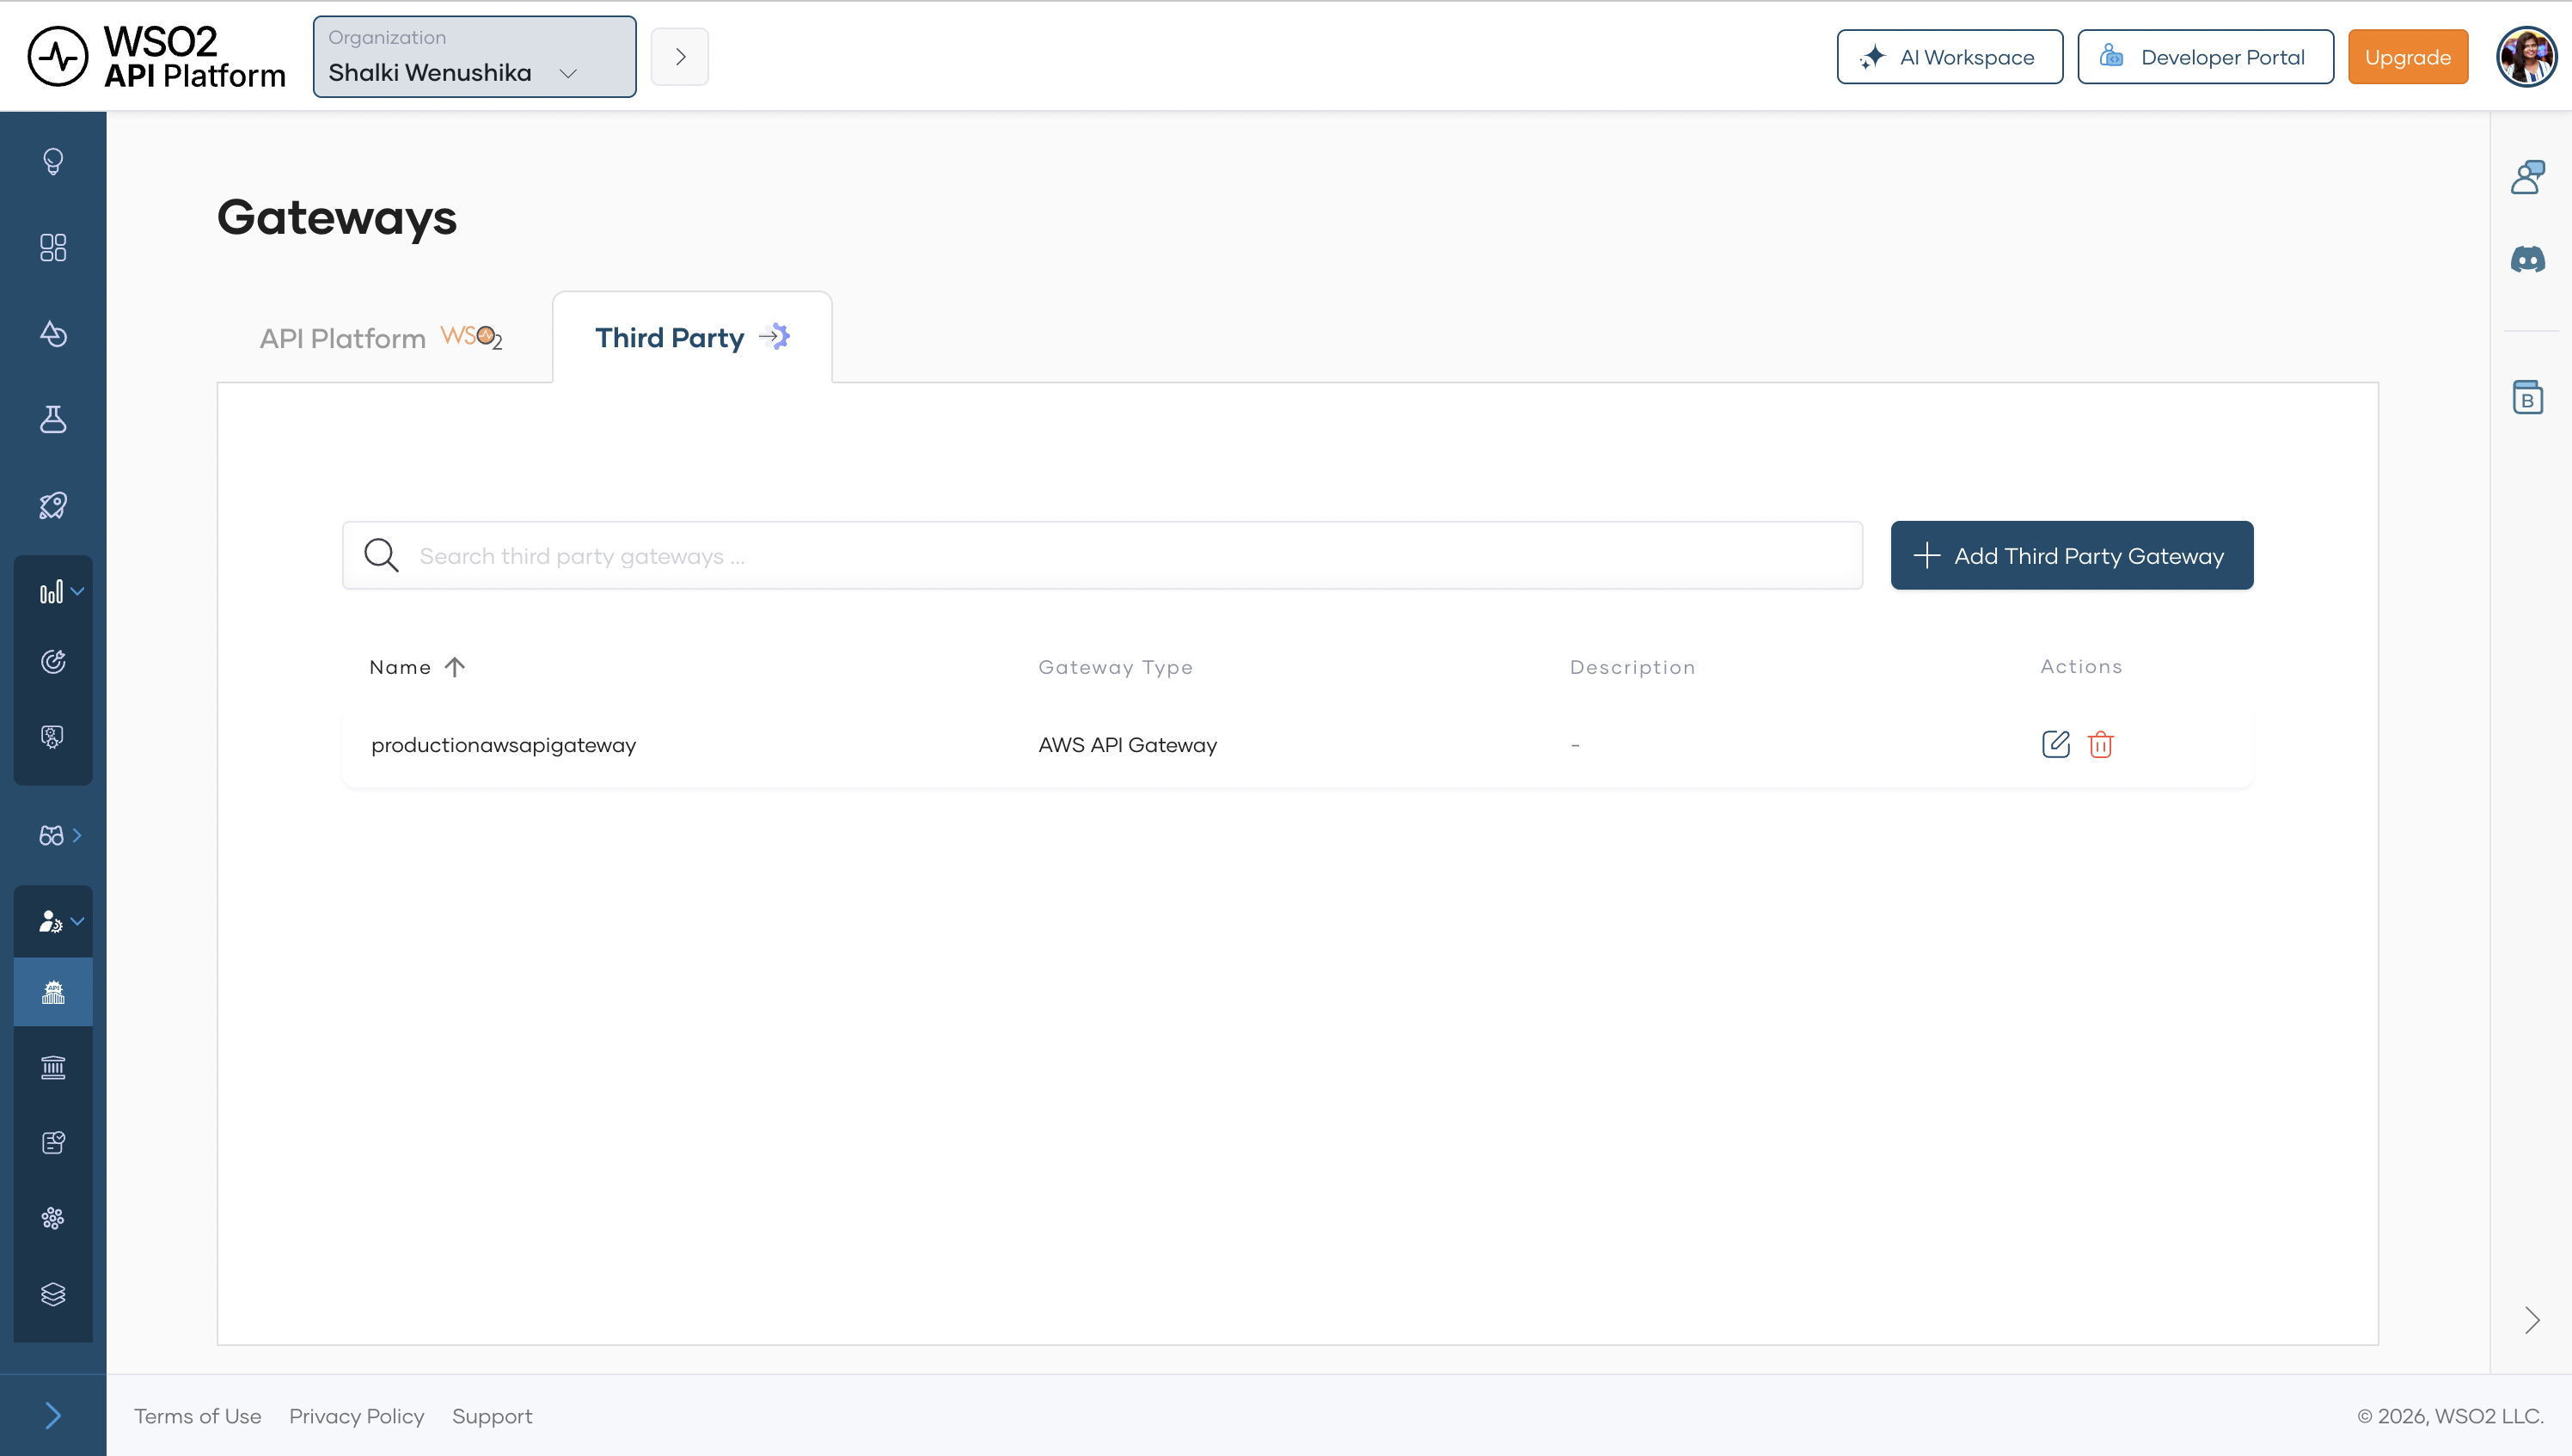Open the chat support icon in right panel
Image resolution: width=2572 pixels, height=1456 pixels.
(x=2527, y=177)
